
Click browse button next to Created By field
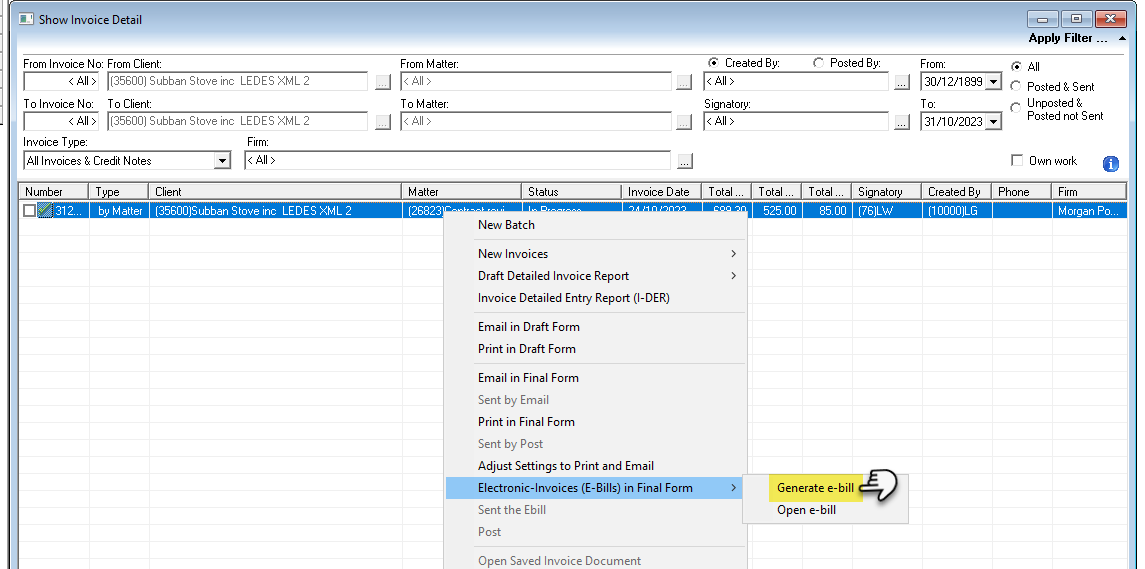pos(902,82)
